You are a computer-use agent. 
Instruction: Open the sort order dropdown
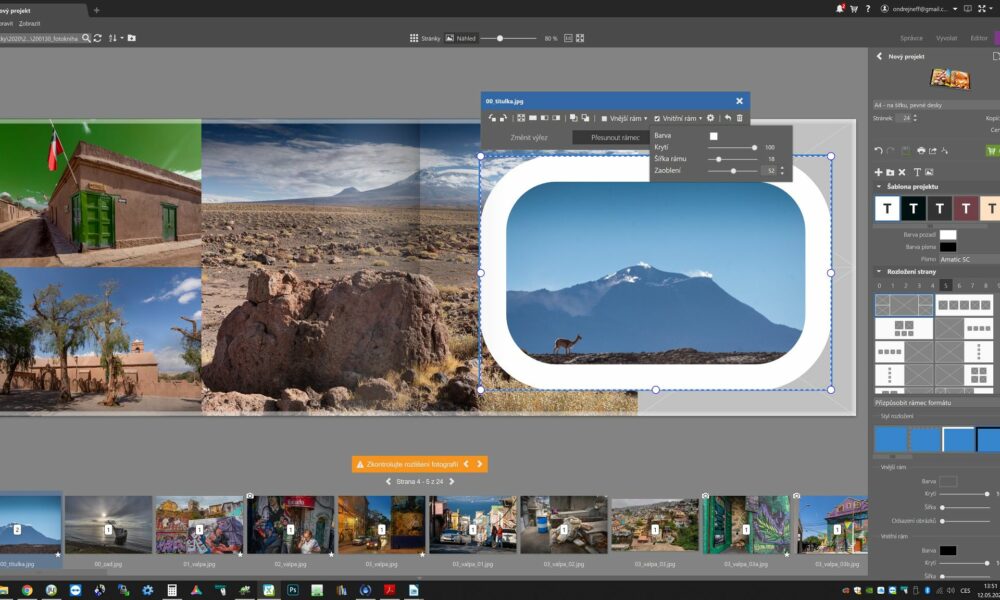pos(115,38)
